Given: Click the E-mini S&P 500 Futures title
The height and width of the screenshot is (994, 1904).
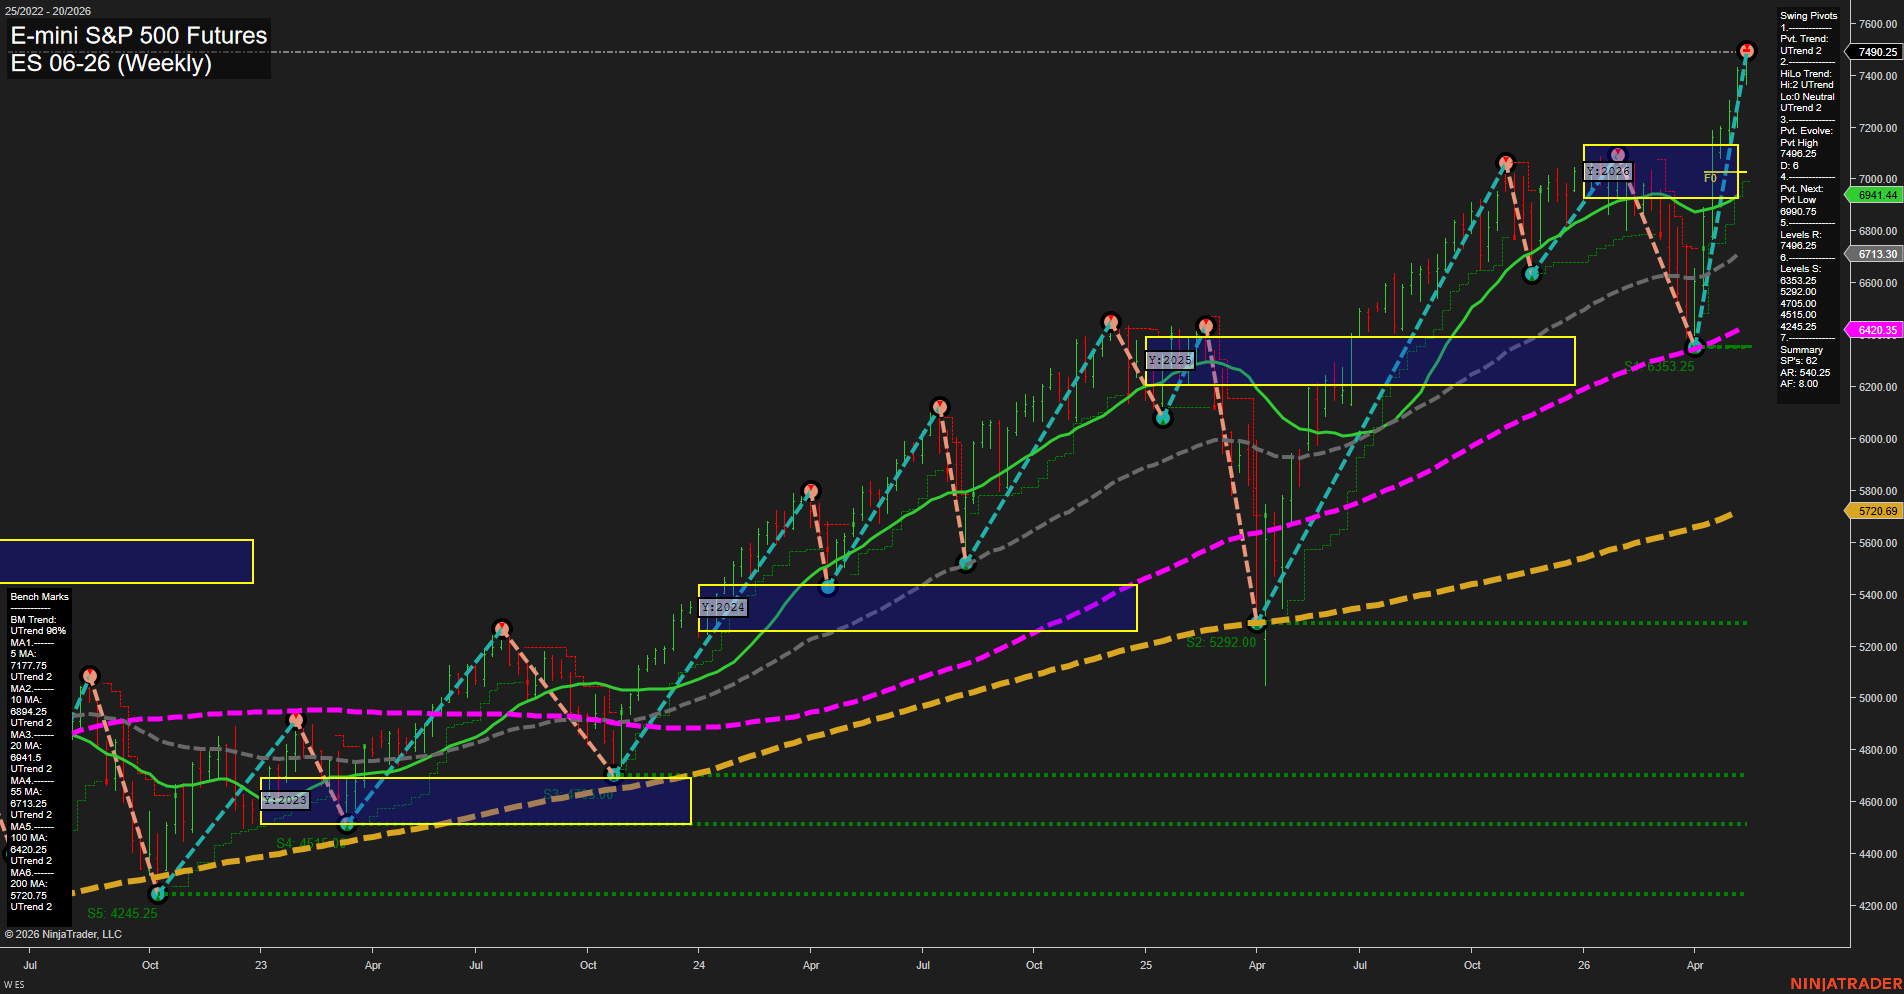Looking at the screenshot, I should [139, 35].
